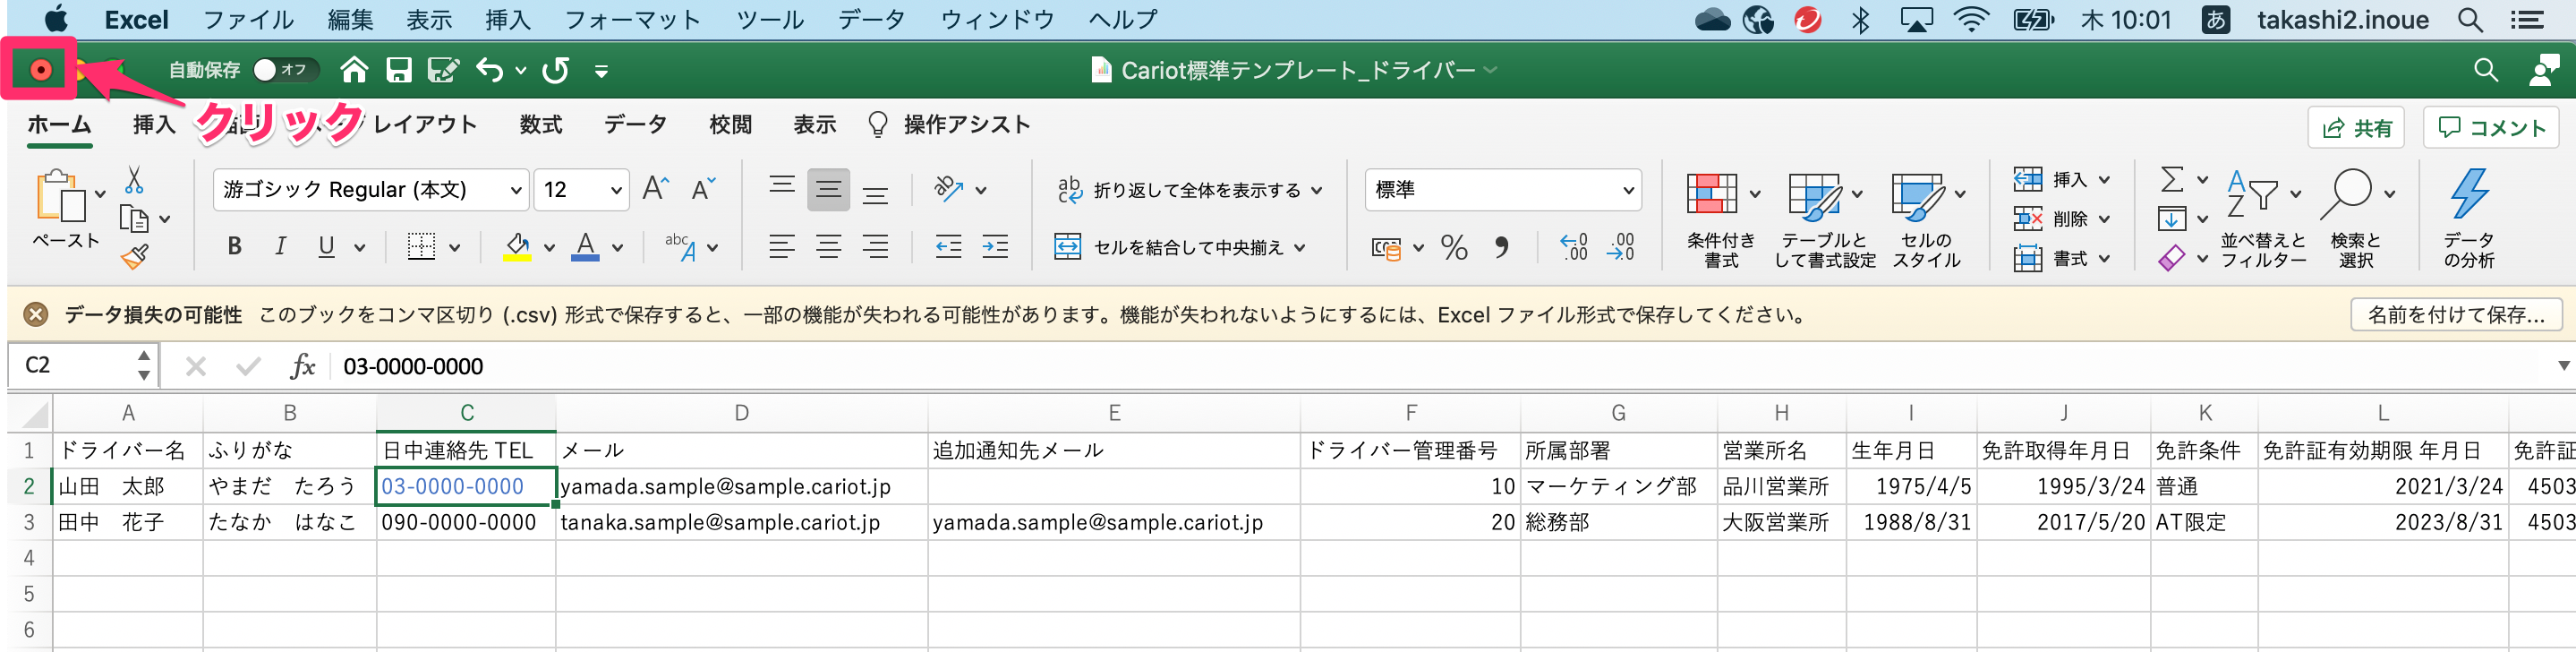
Task: Toggle Center horizontally alignment
Action: [x=828, y=247]
